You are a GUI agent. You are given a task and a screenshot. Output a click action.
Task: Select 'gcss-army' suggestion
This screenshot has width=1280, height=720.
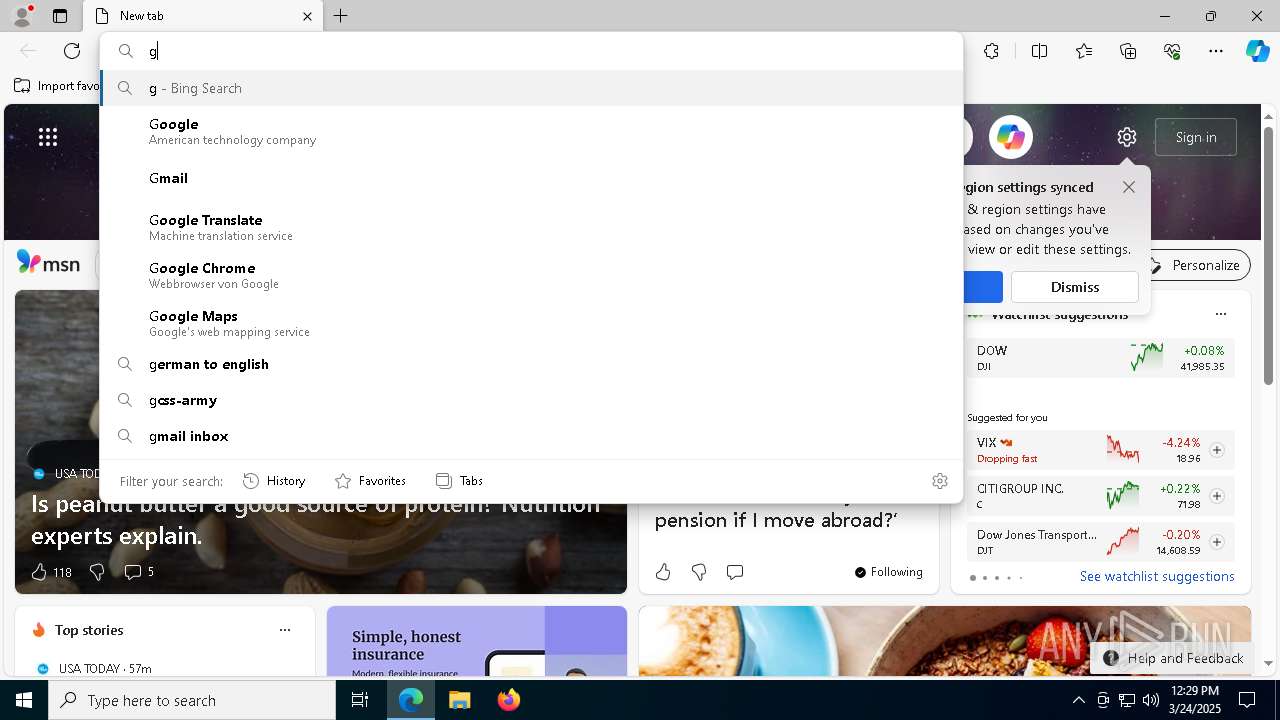point(531,400)
